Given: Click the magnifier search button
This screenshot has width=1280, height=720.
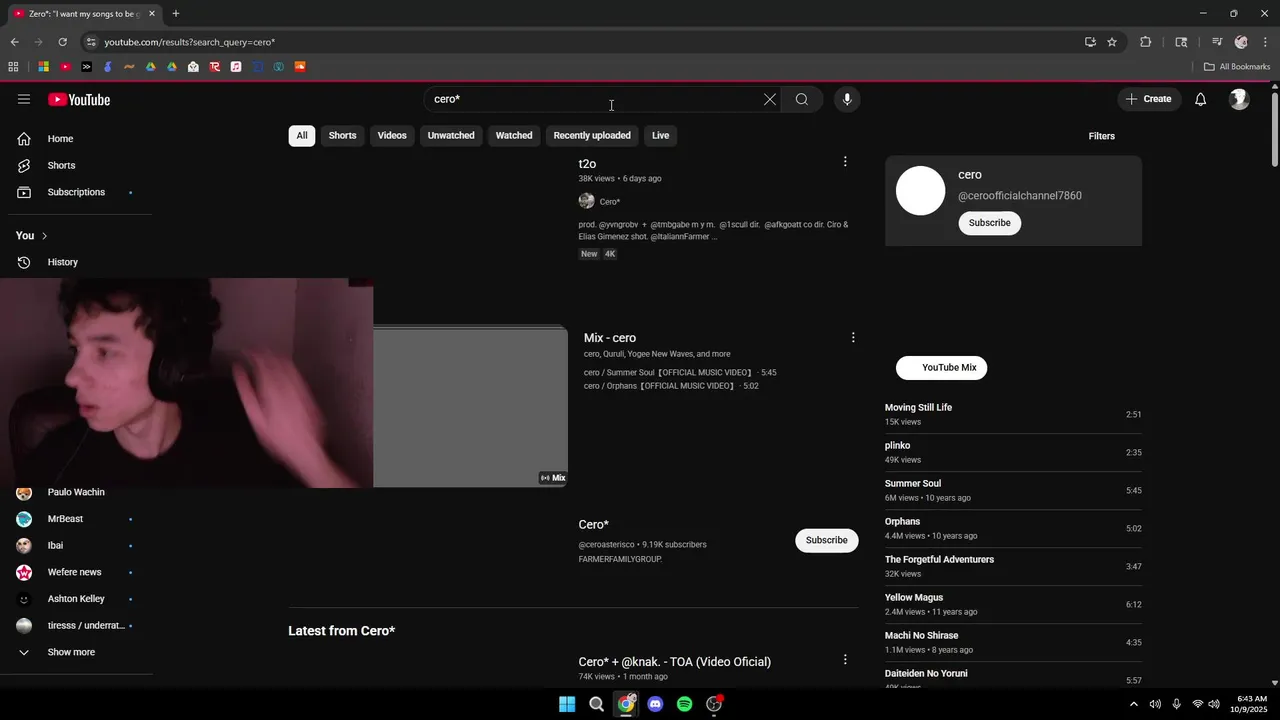Looking at the screenshot, I should [802, 99].
